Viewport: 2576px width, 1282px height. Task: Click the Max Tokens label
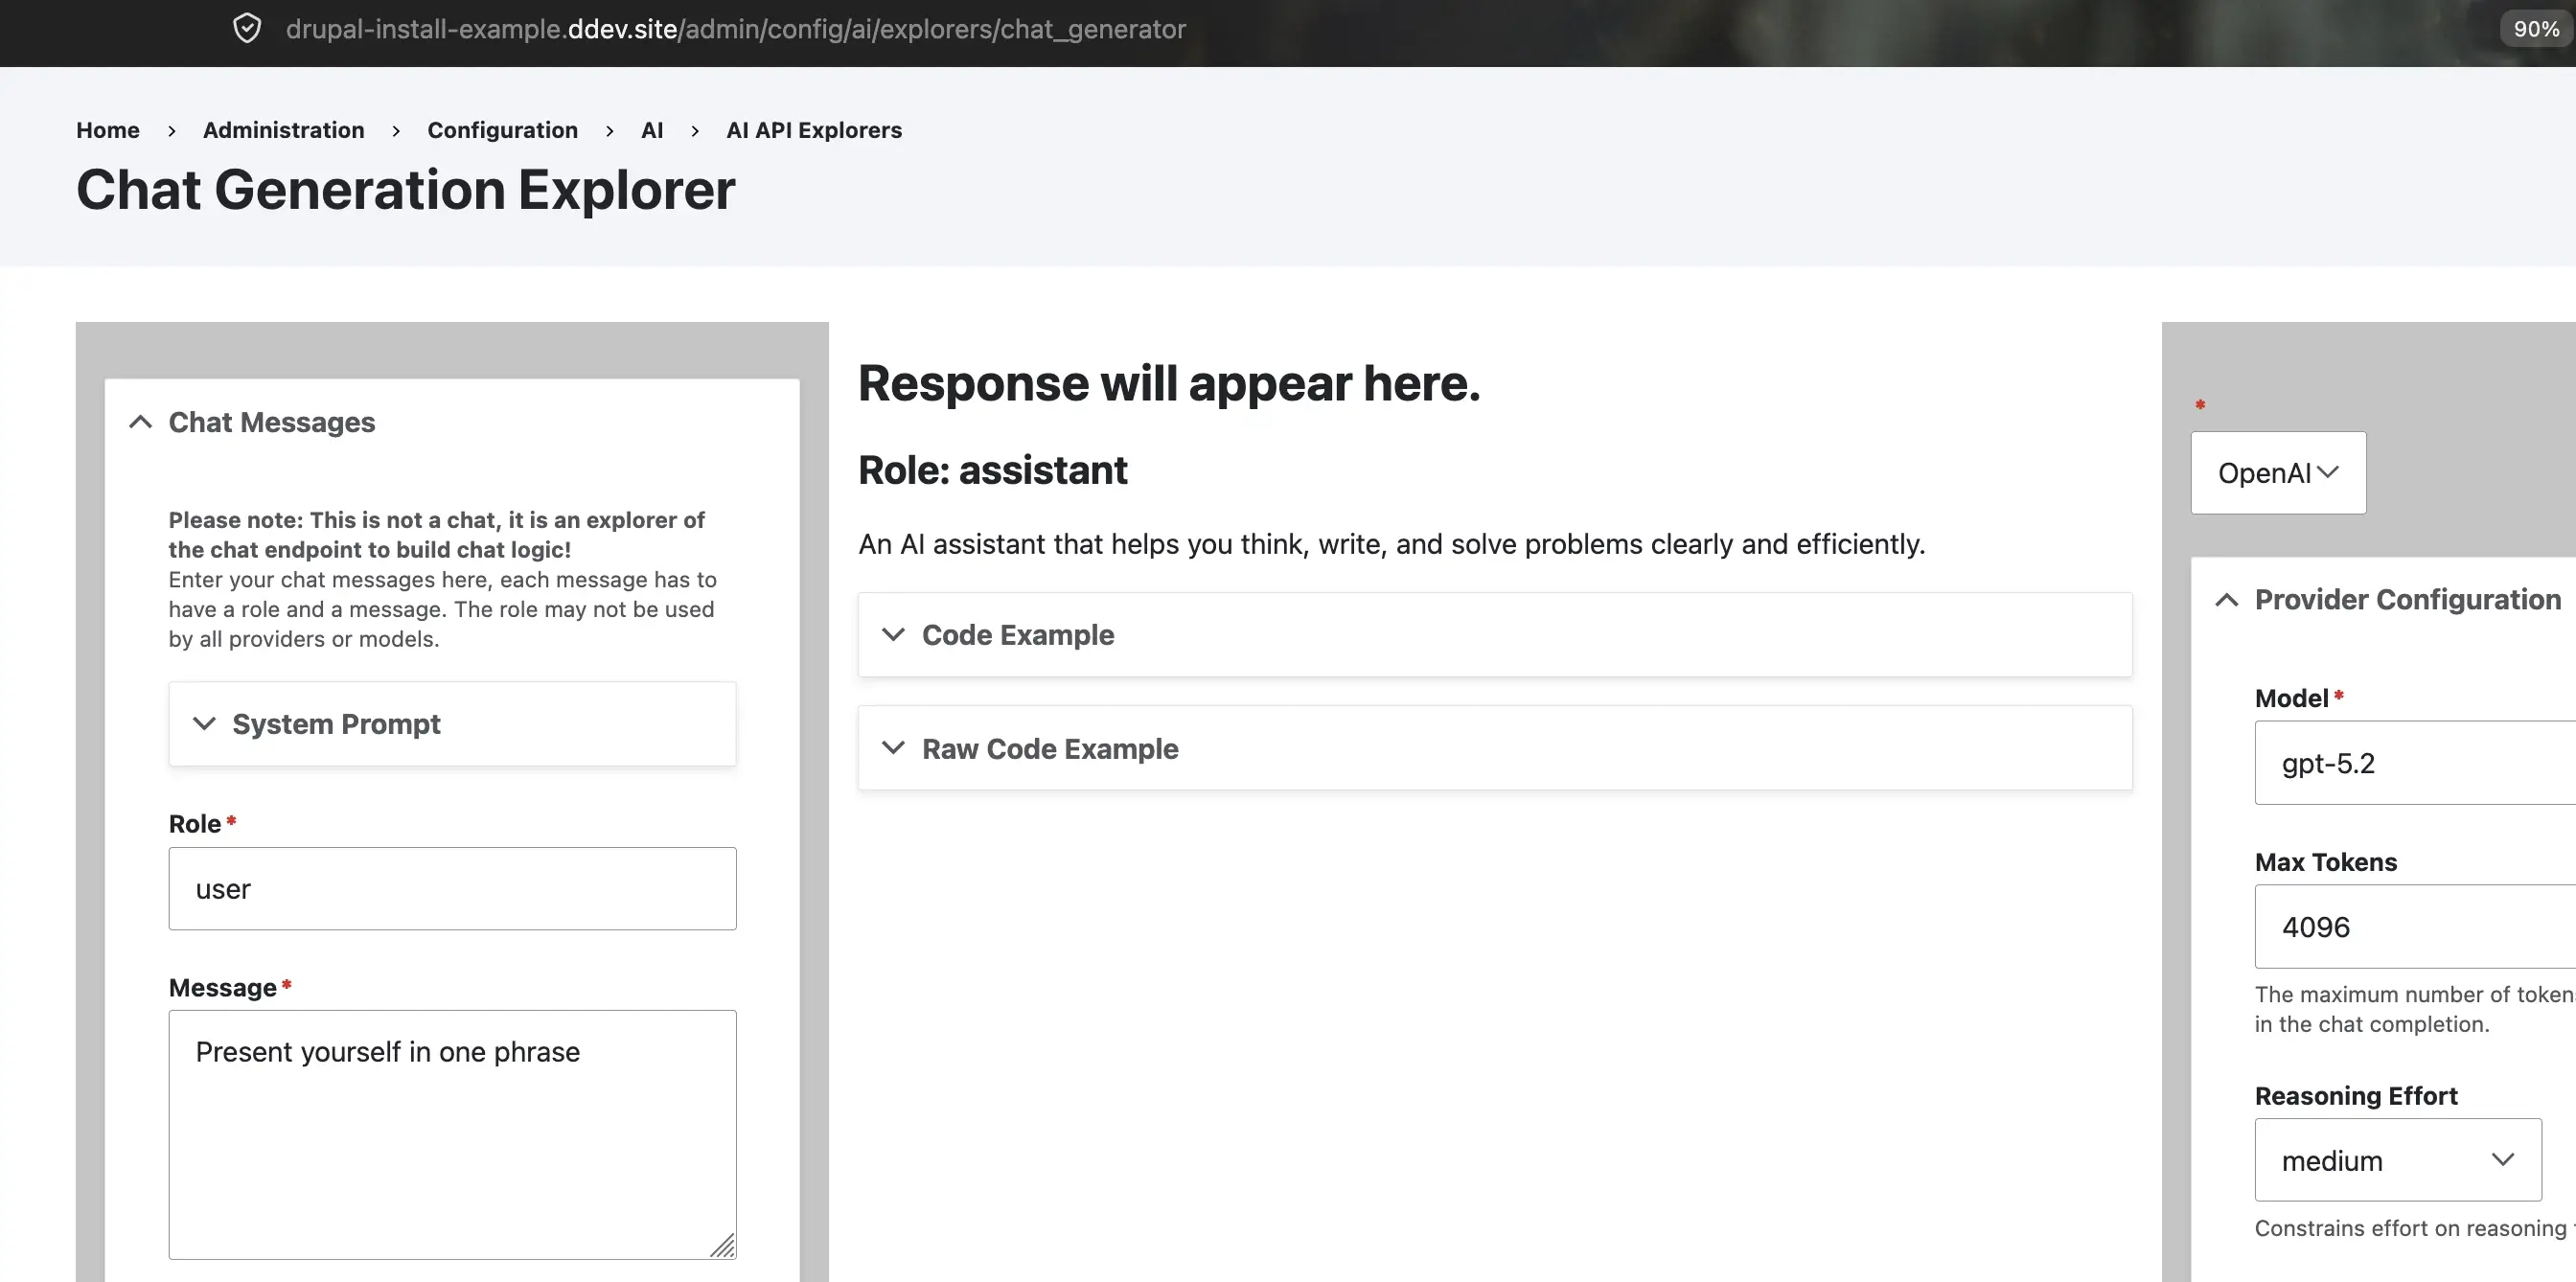click(x=2326, y=862)
